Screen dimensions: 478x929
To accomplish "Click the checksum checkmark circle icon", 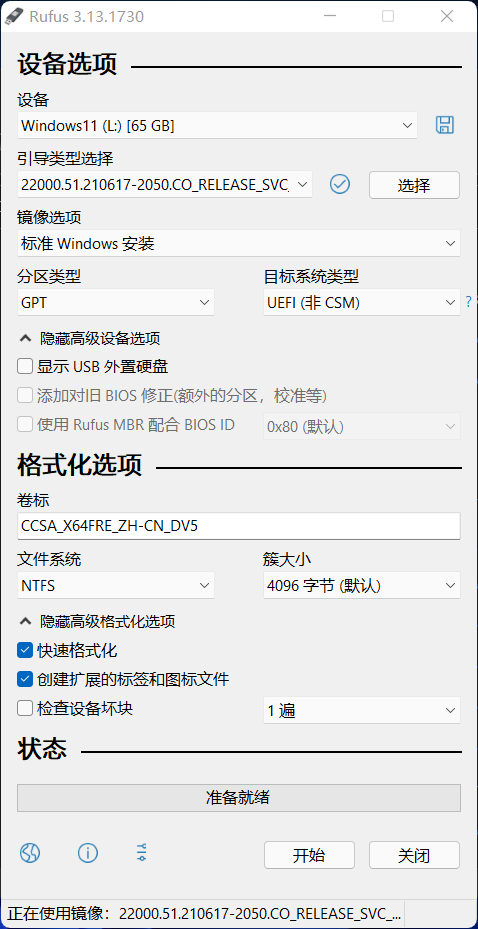I will pyautogui.click(x=340, y=184).
